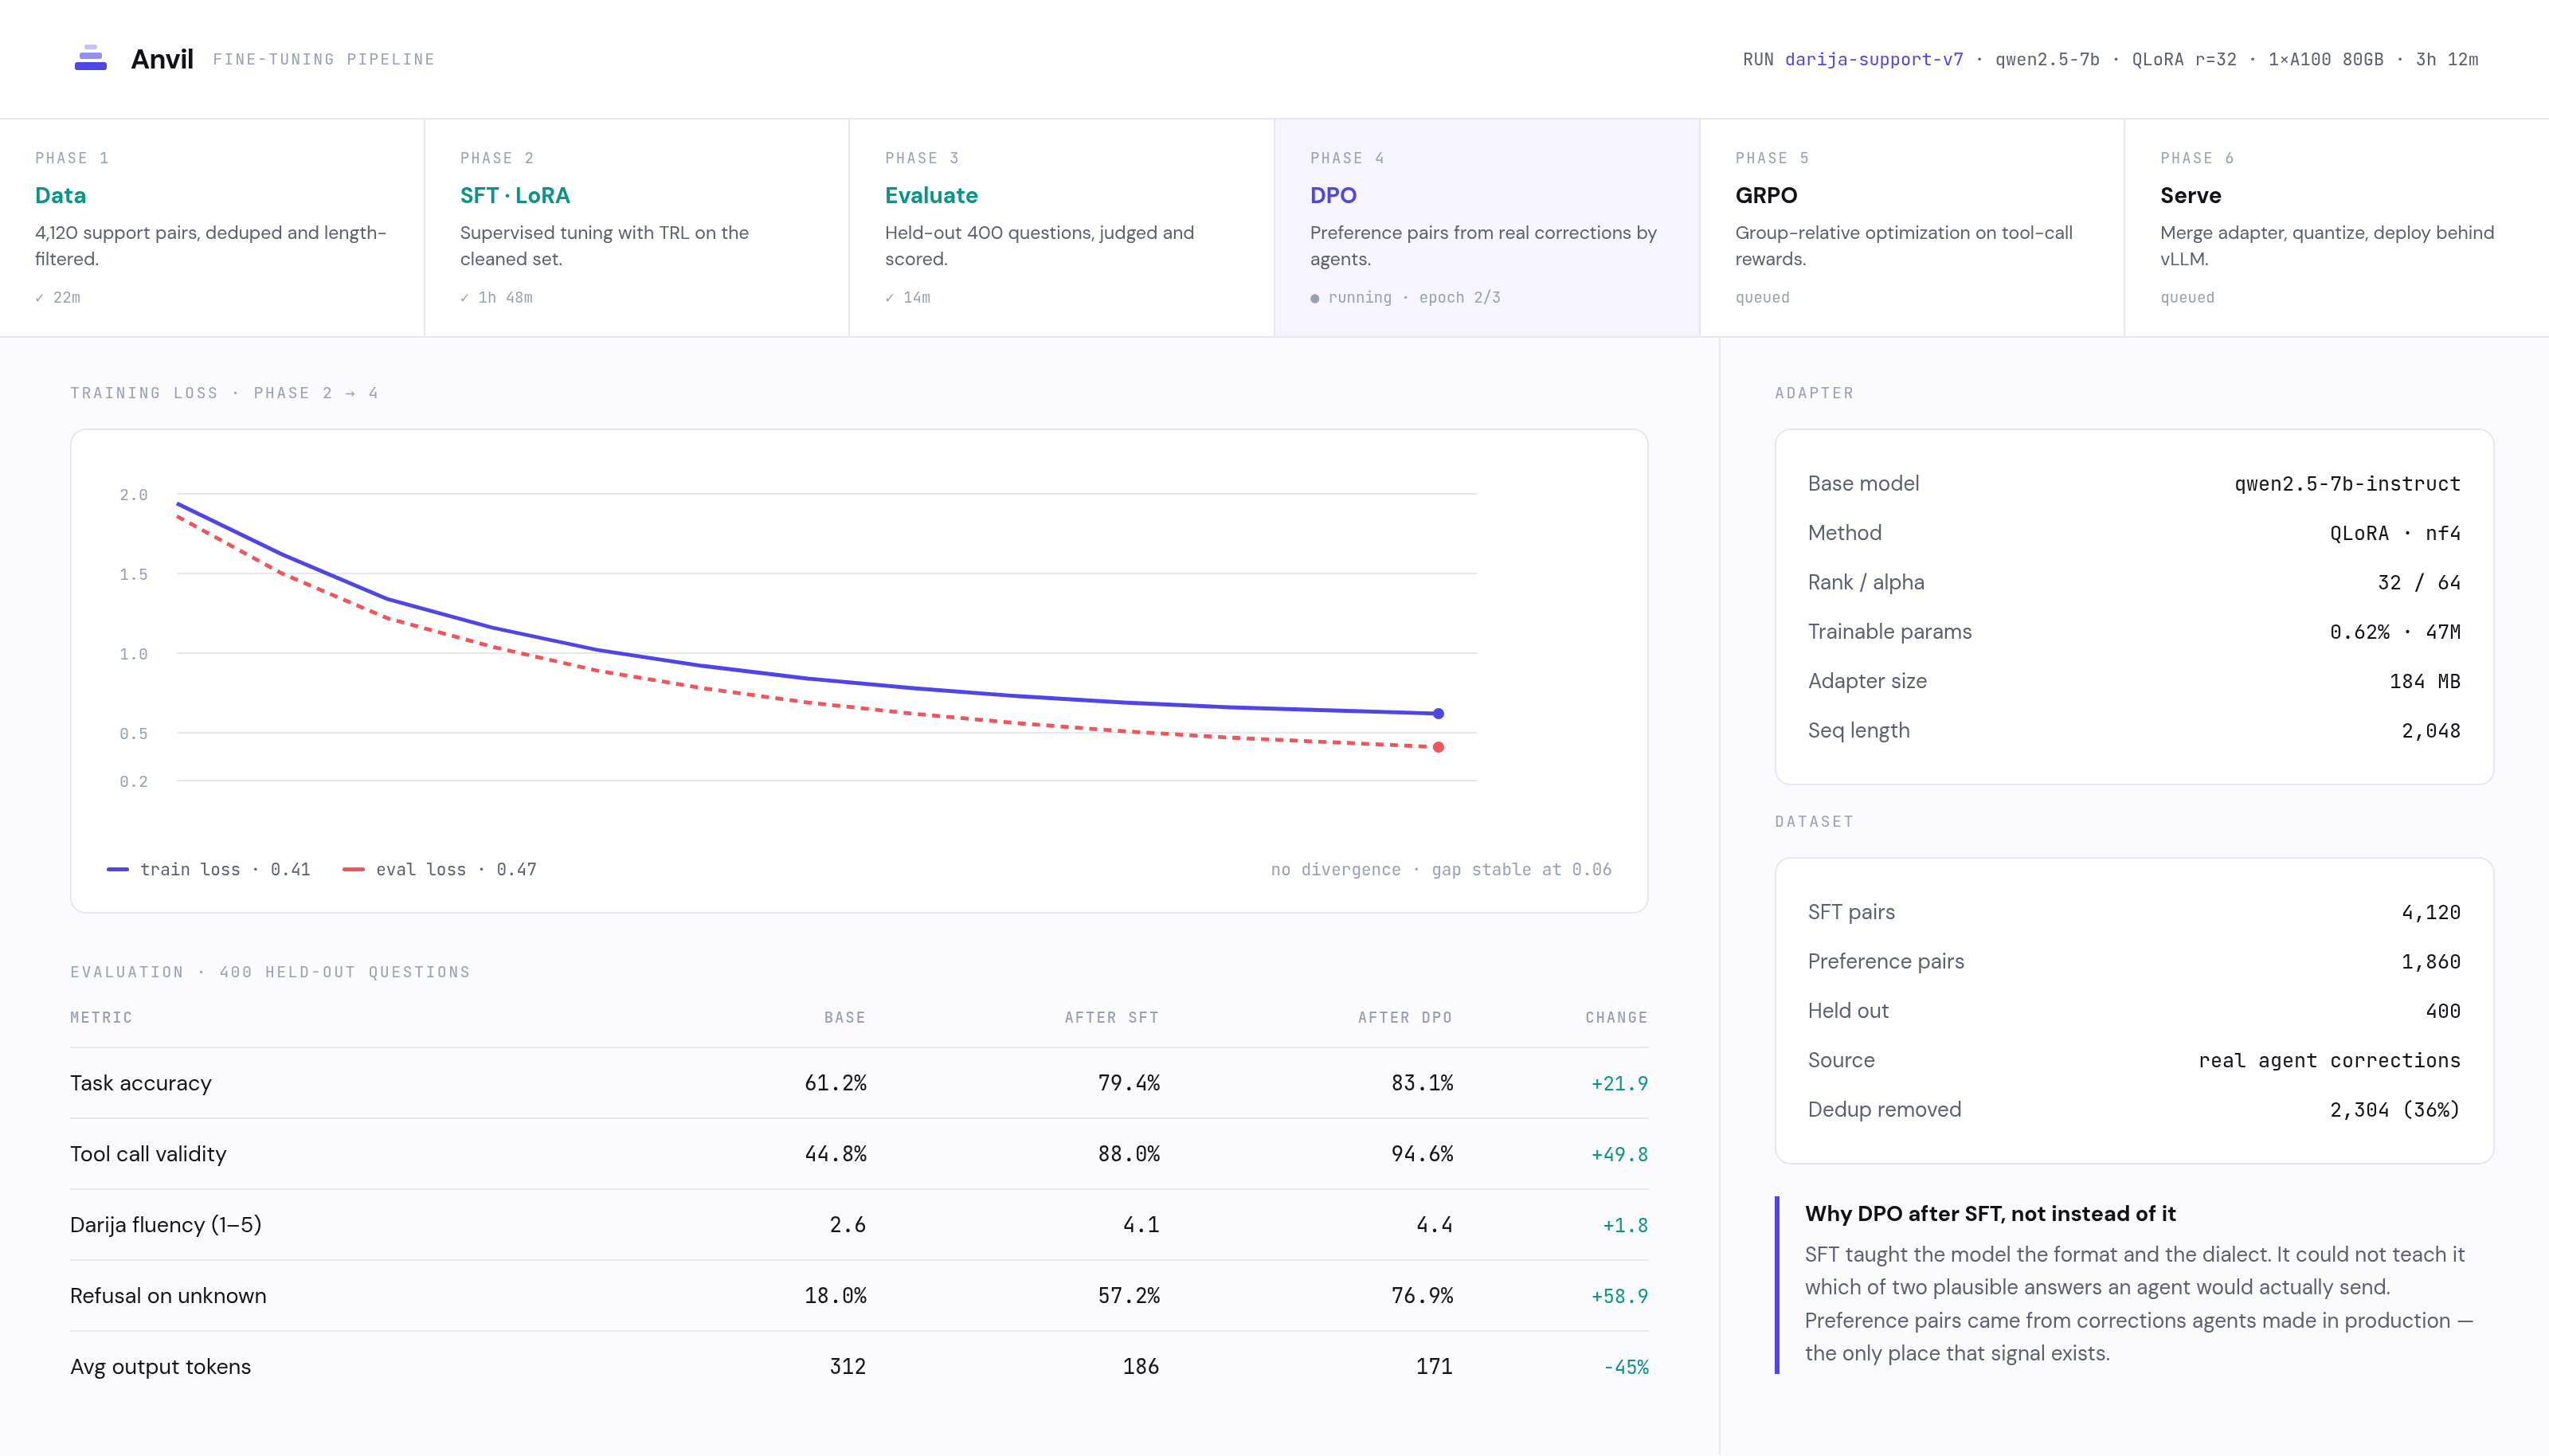Image resolution: width=2549 pixels, height=1456 pixels.
Task: Click "Why DPO after SFT, not instead of it" heading
Action: 1990,1214
